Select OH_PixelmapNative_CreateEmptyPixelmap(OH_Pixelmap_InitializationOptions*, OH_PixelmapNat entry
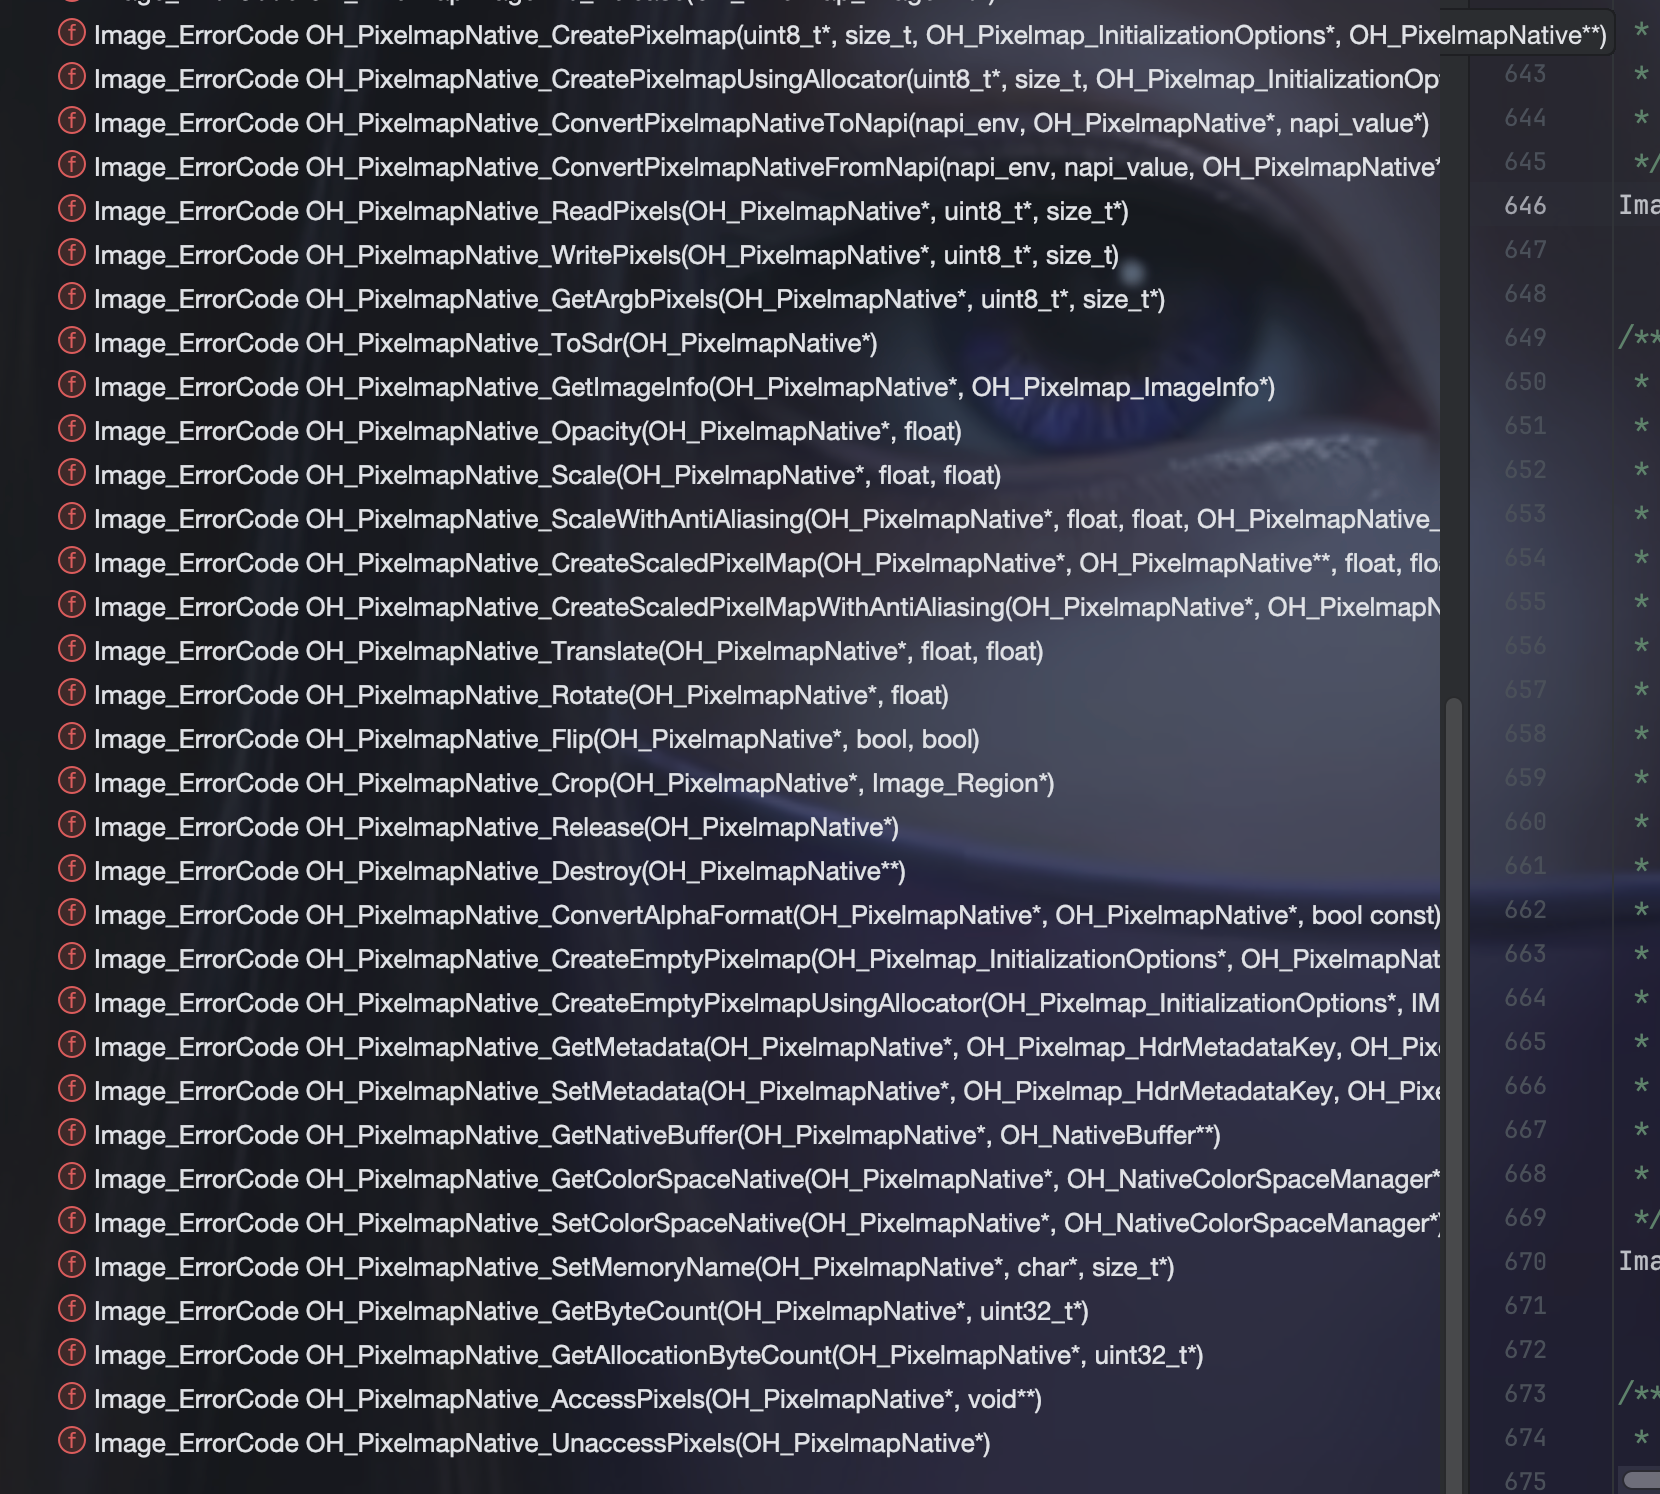This screenshot has width=1660, height=1494. (767, 959)
